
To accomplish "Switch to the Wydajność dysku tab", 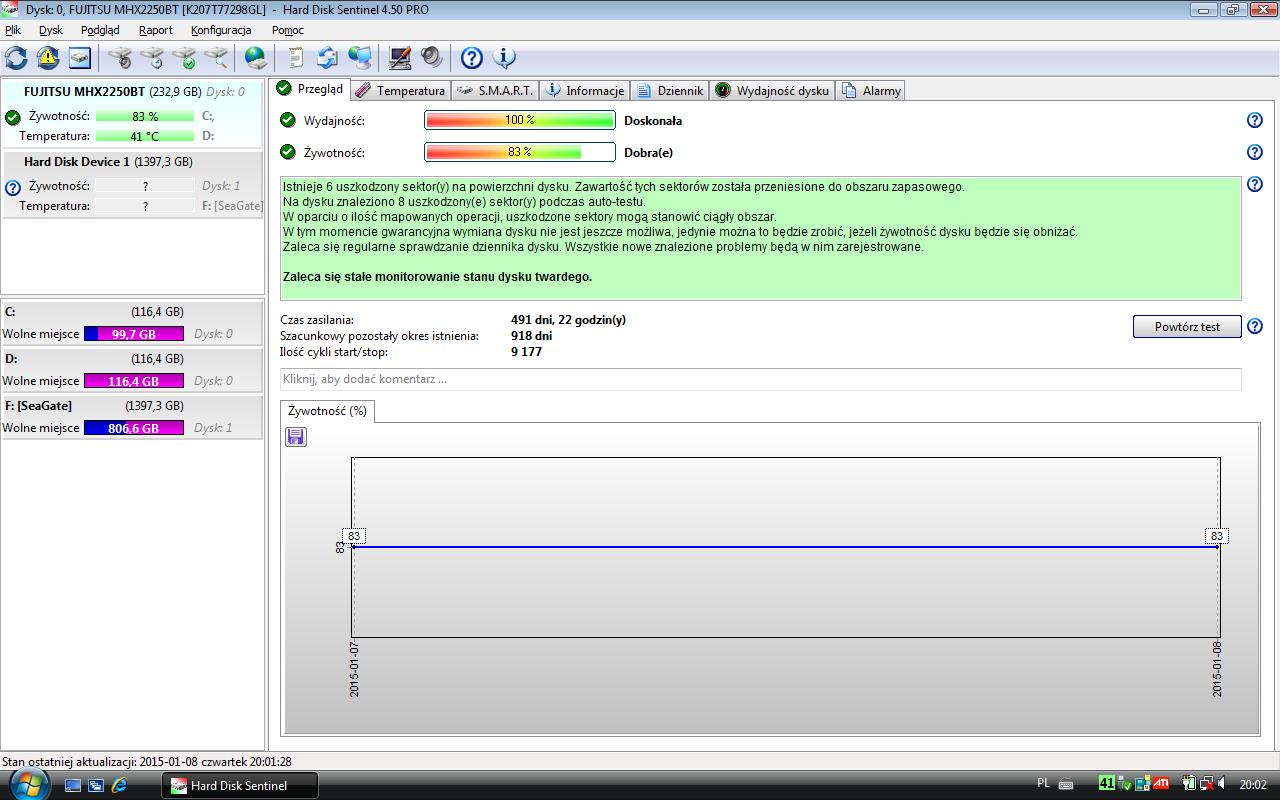I will [x=772, y=91].
